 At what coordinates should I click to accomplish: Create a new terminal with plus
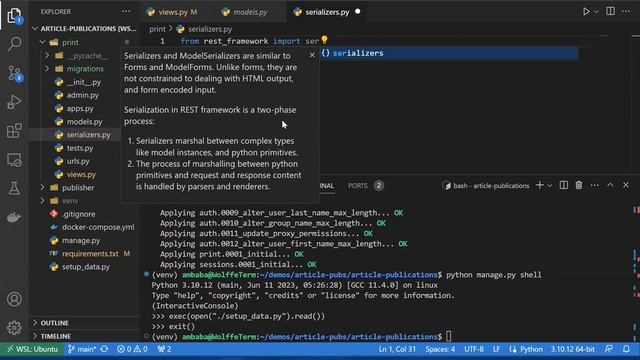539,185
